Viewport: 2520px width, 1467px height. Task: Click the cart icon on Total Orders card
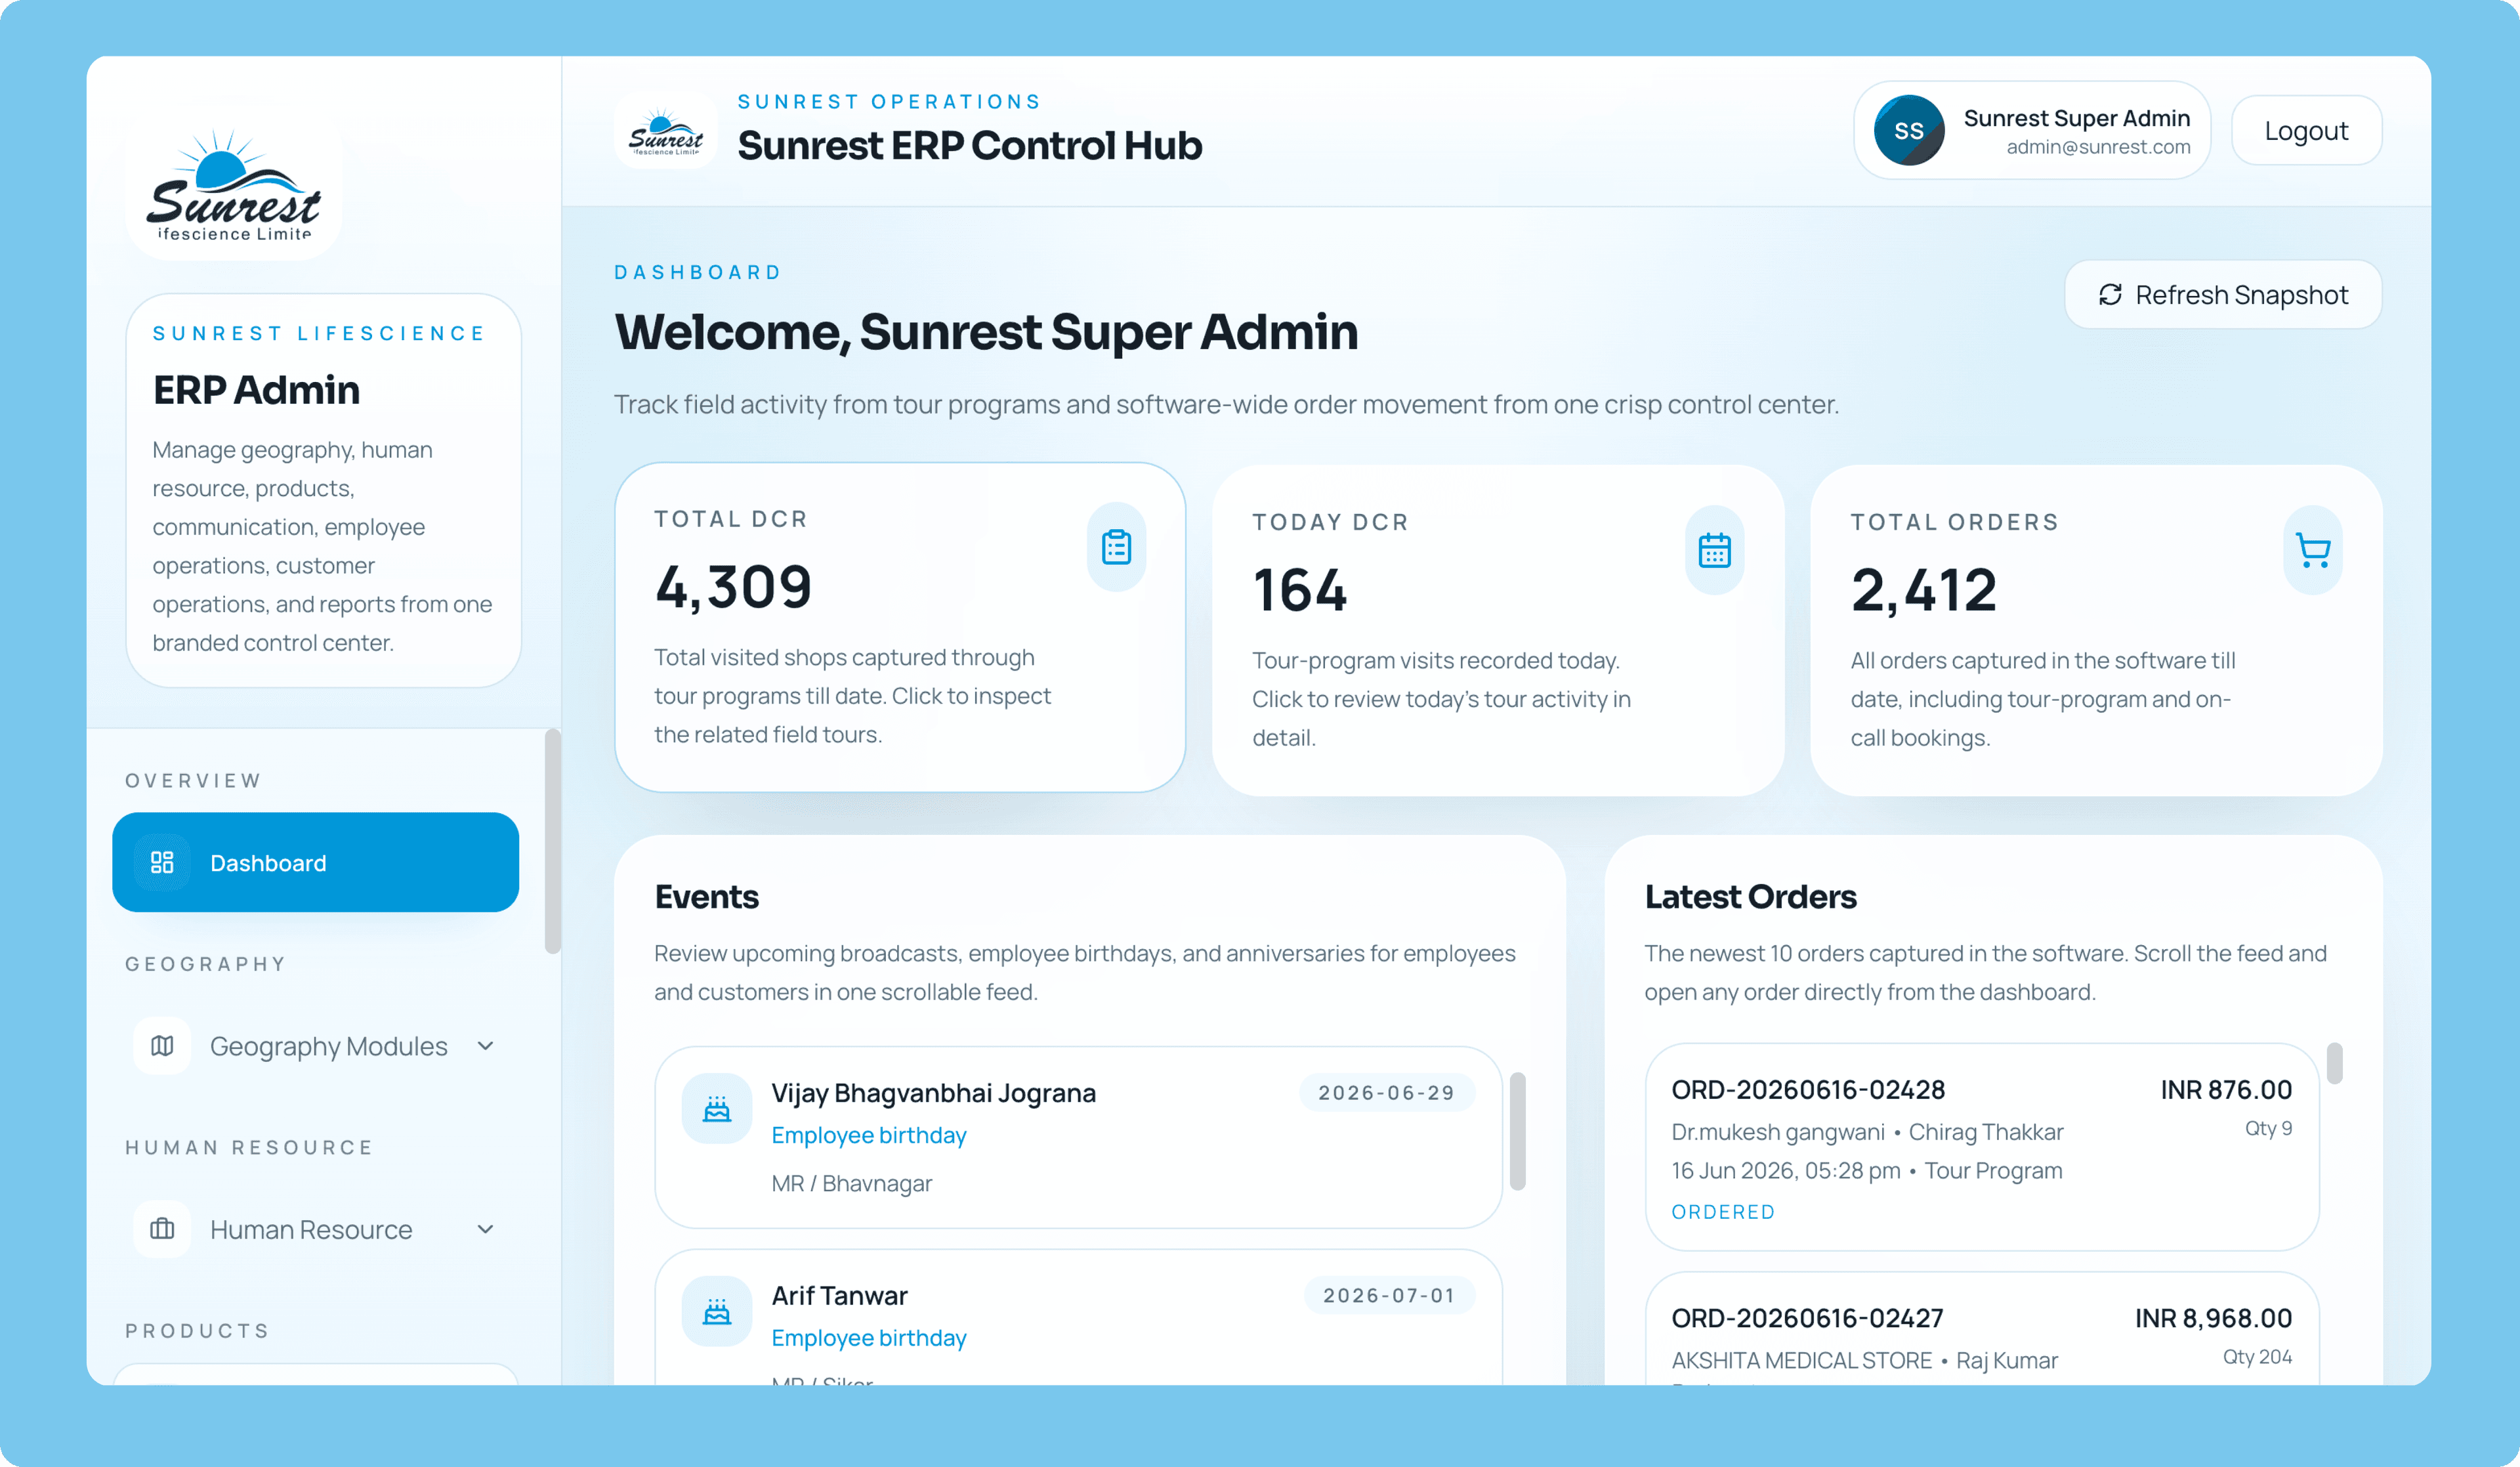point(2312,550)
